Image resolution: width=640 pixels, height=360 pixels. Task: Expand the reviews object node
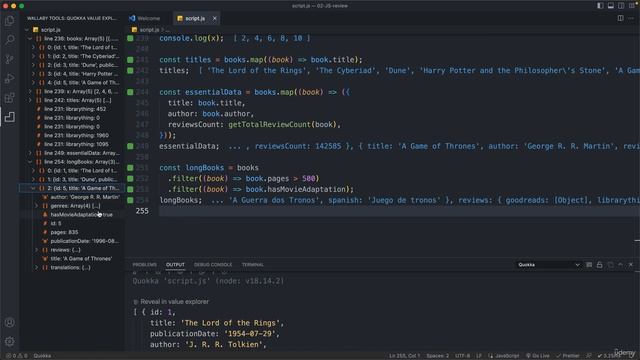[x=37, y=250]
